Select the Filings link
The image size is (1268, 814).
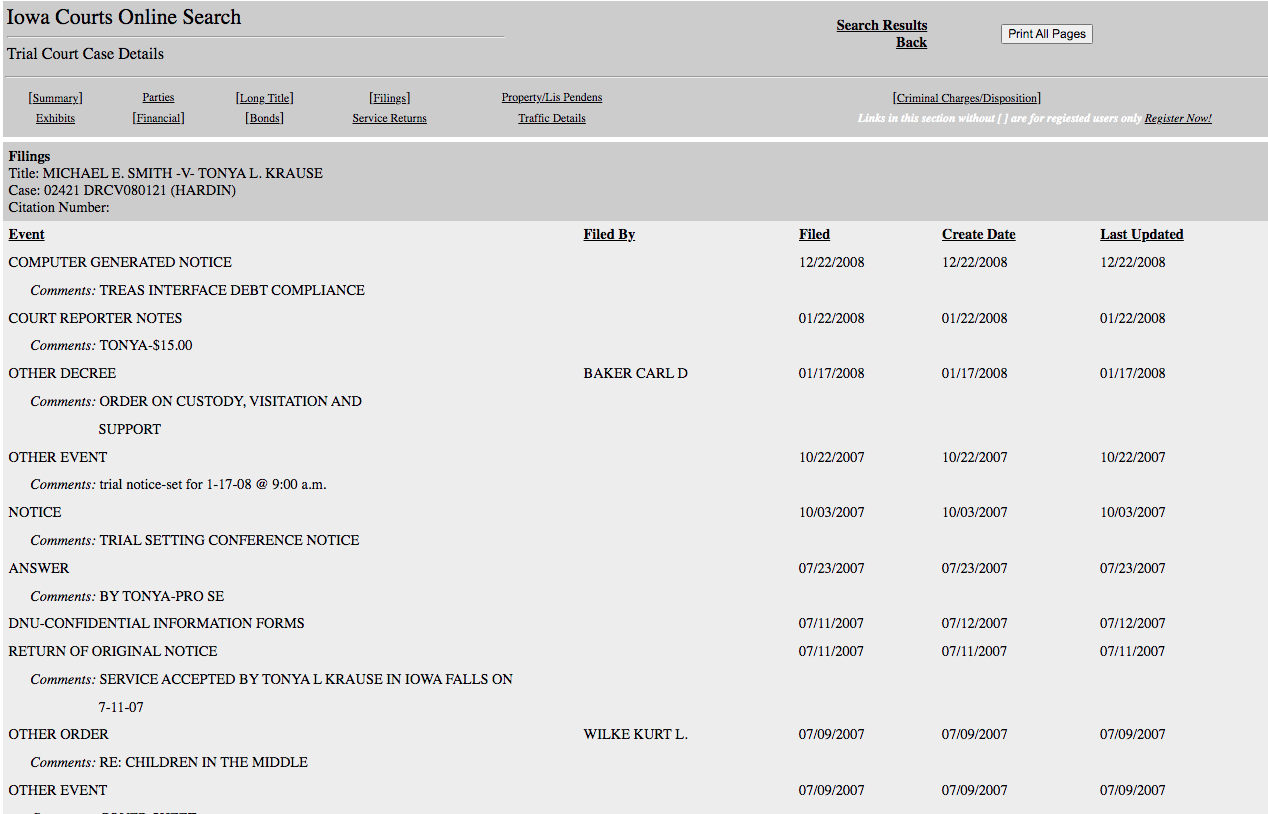(x=390, y=98)
